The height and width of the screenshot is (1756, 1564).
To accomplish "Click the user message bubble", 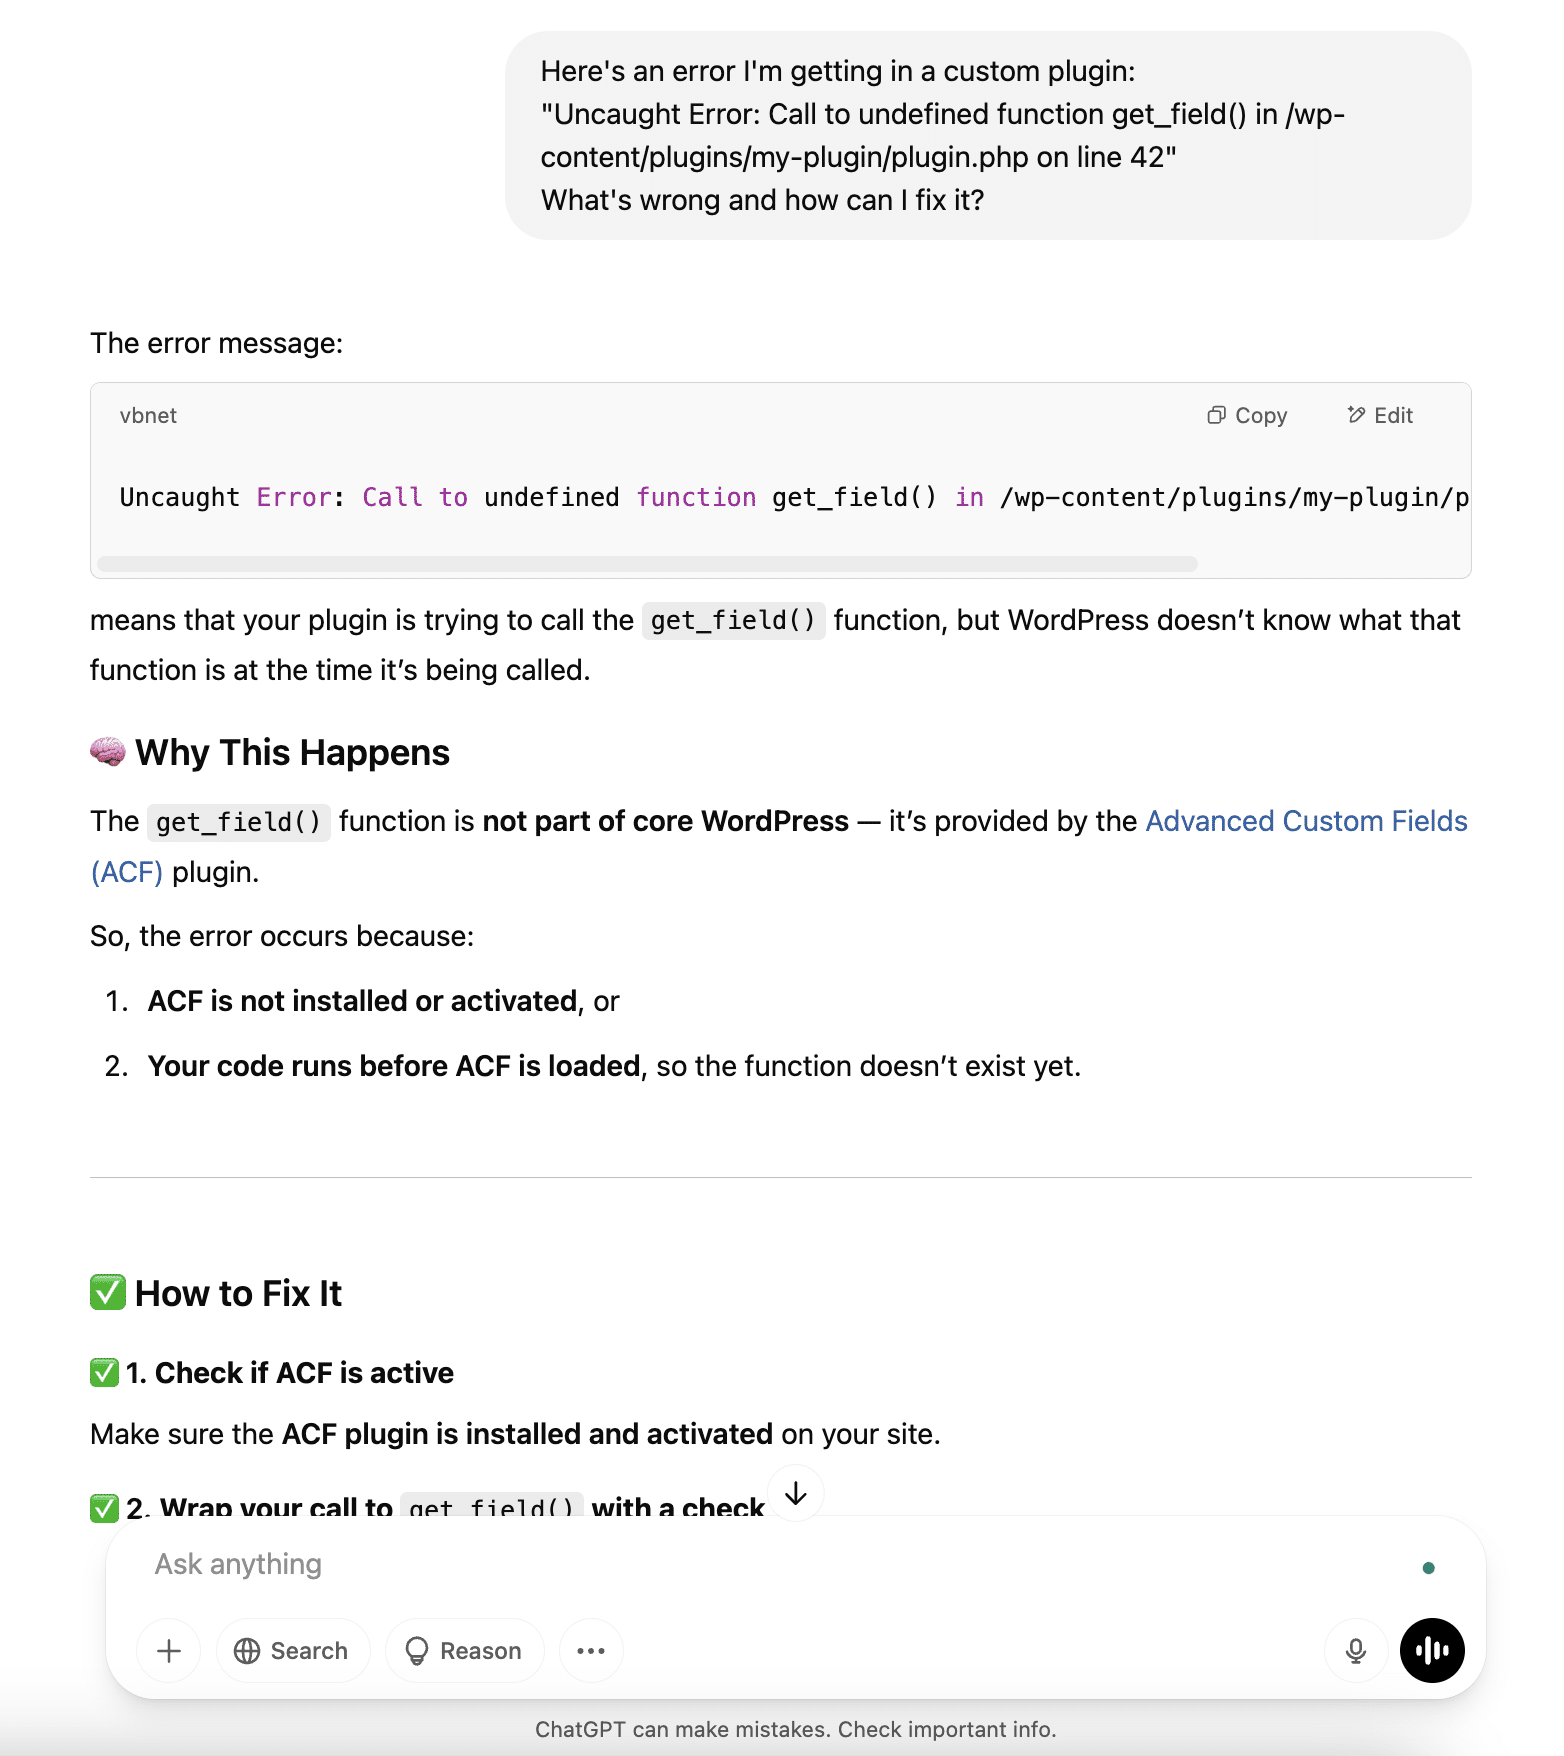I will click(987, 136).
